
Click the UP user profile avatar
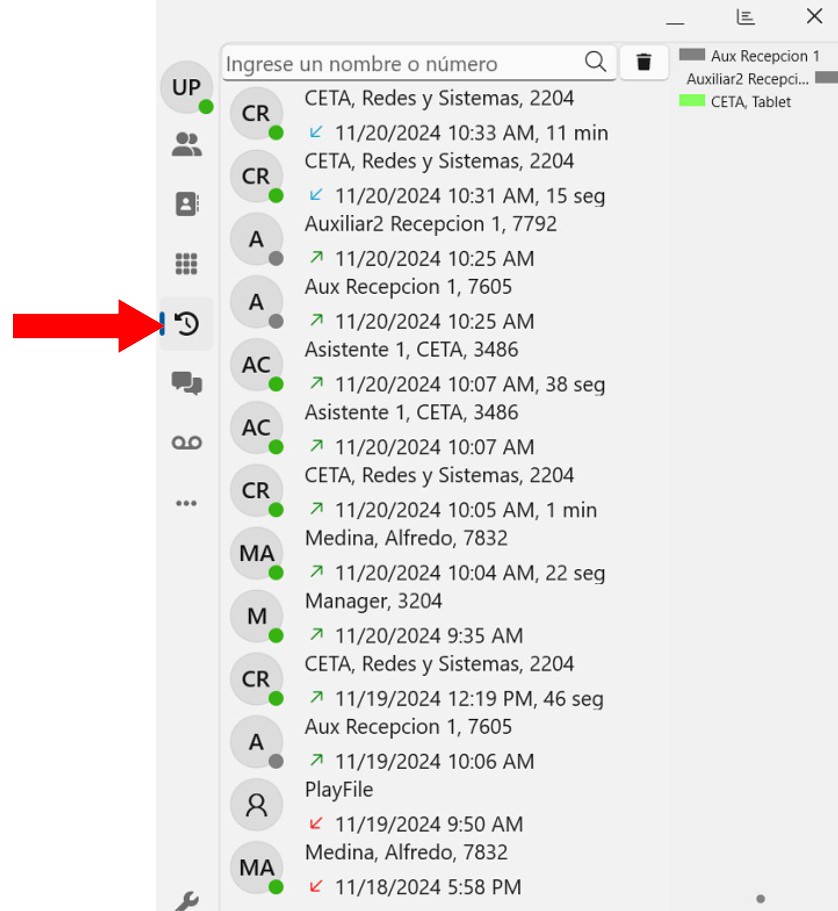pyautogui.click(x=186, y=88)
